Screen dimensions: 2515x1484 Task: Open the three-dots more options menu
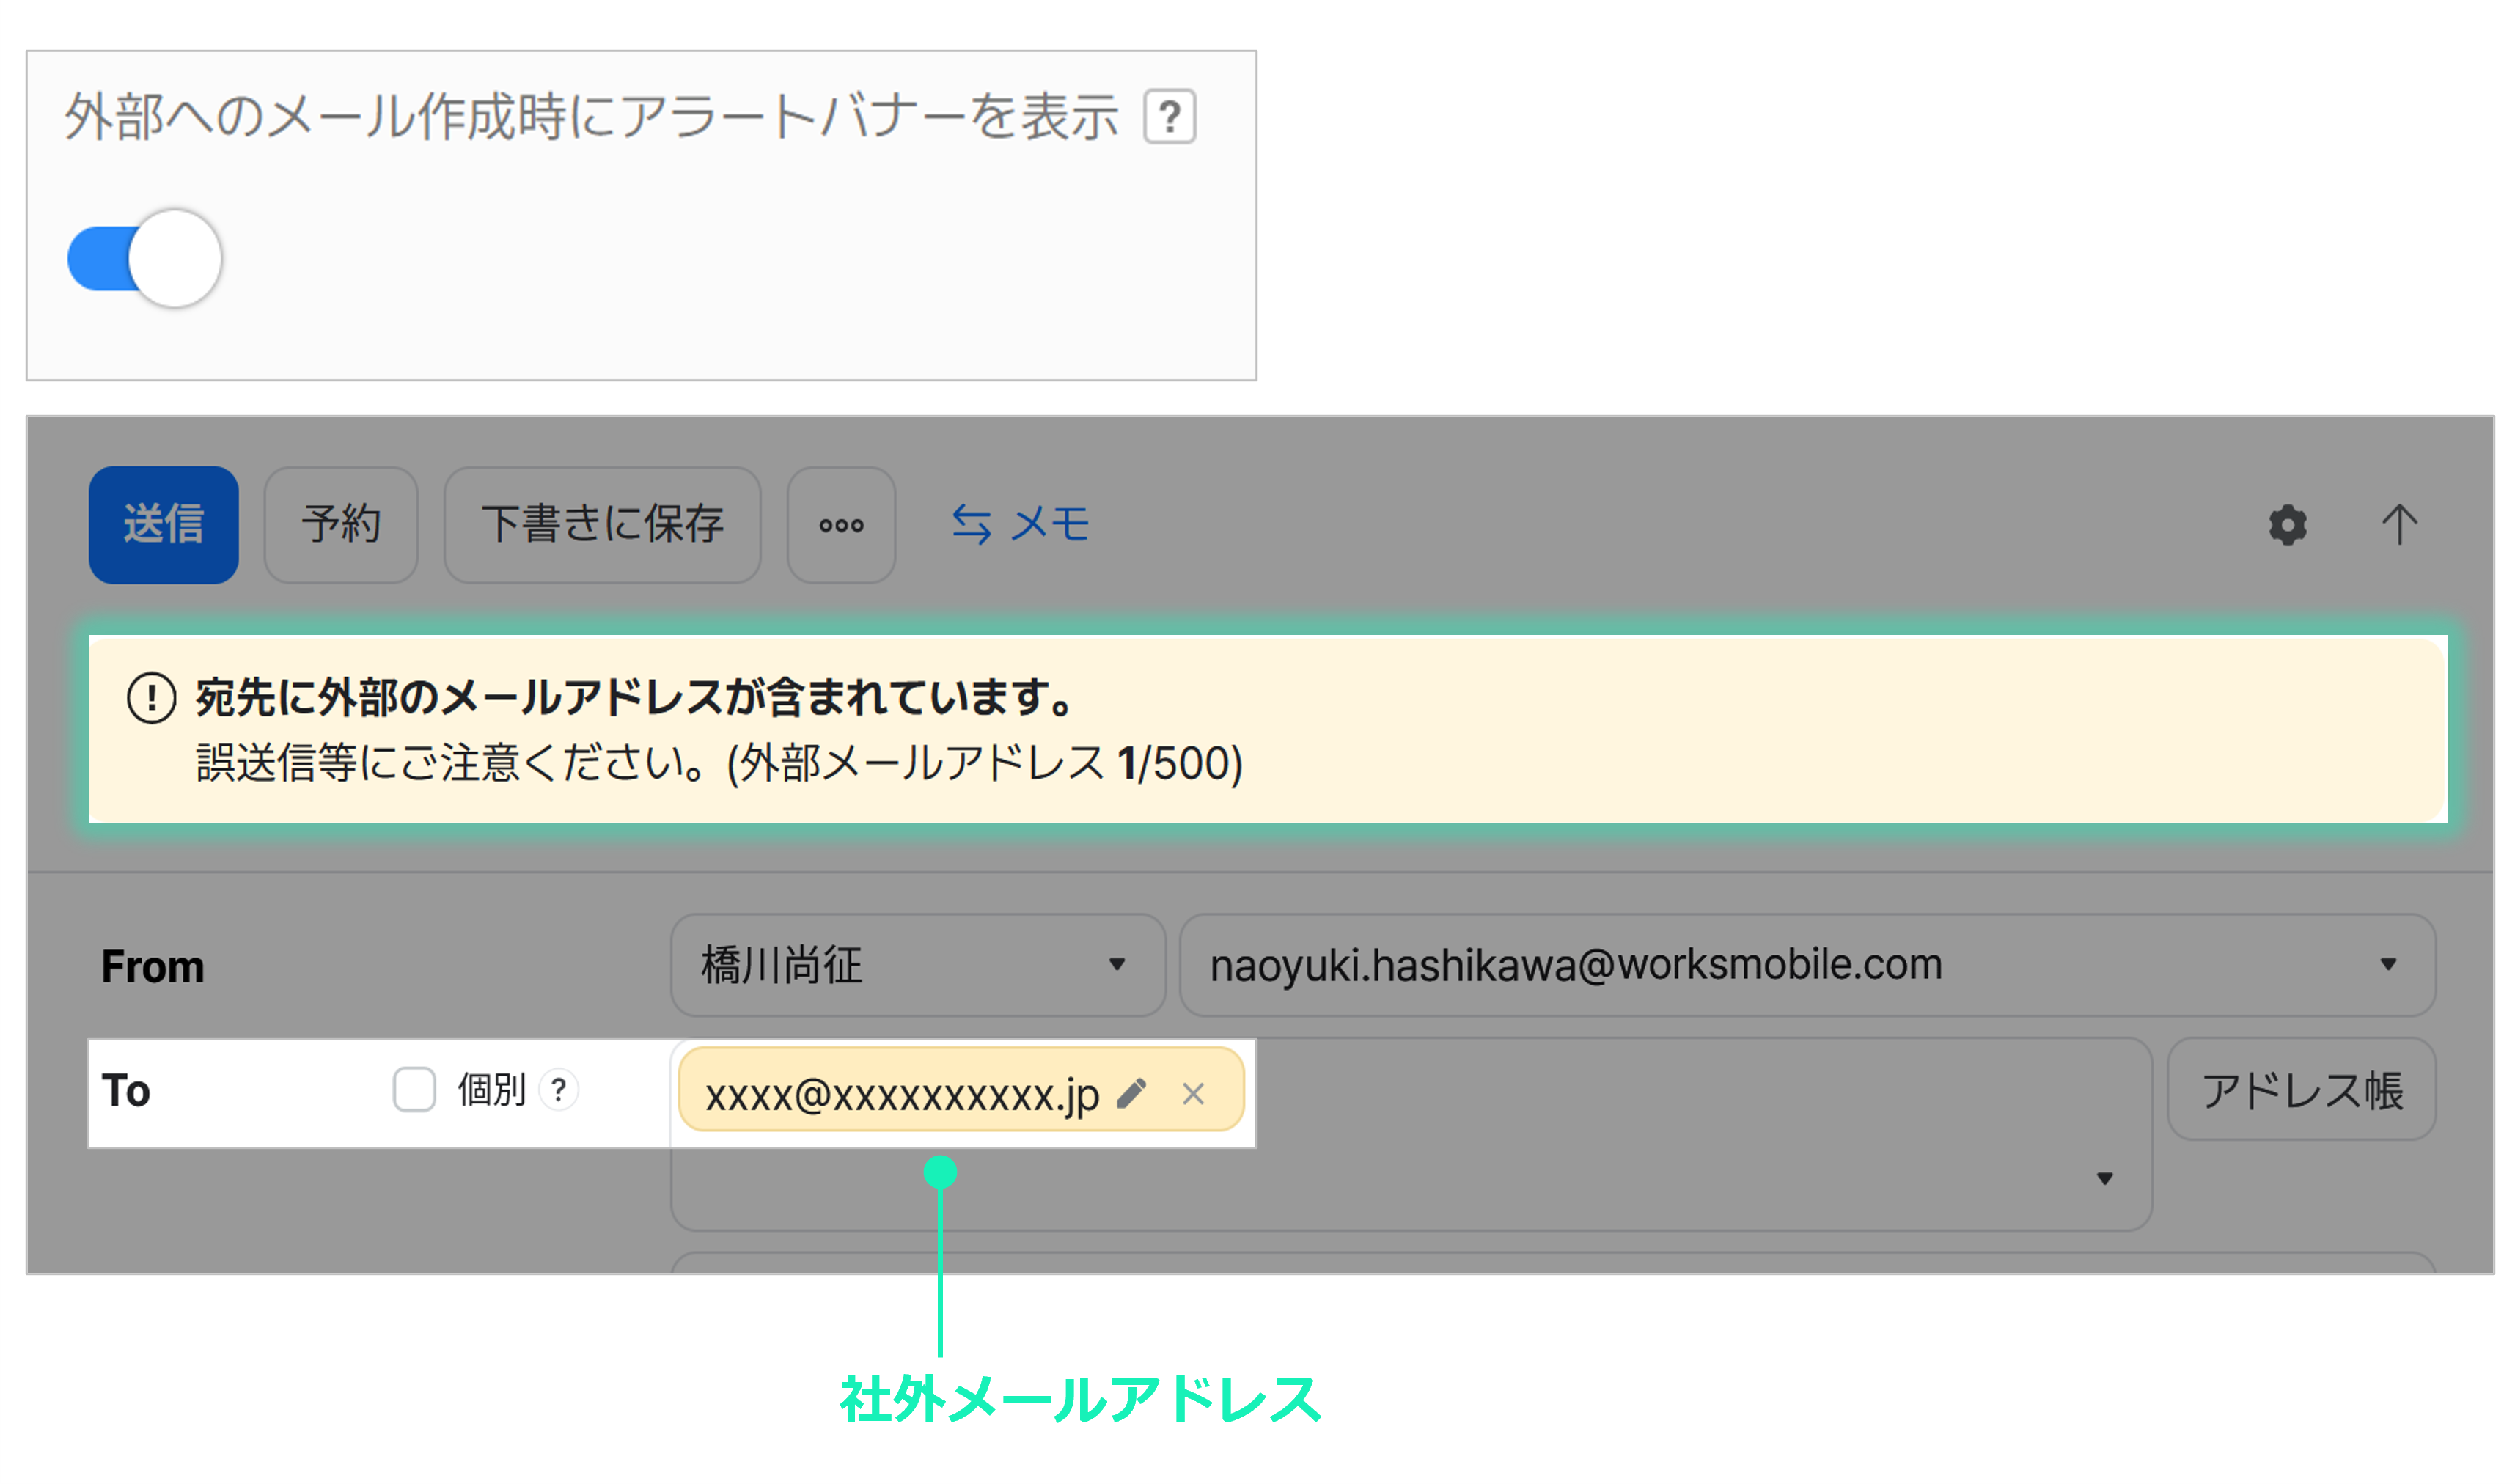point(840,525)
